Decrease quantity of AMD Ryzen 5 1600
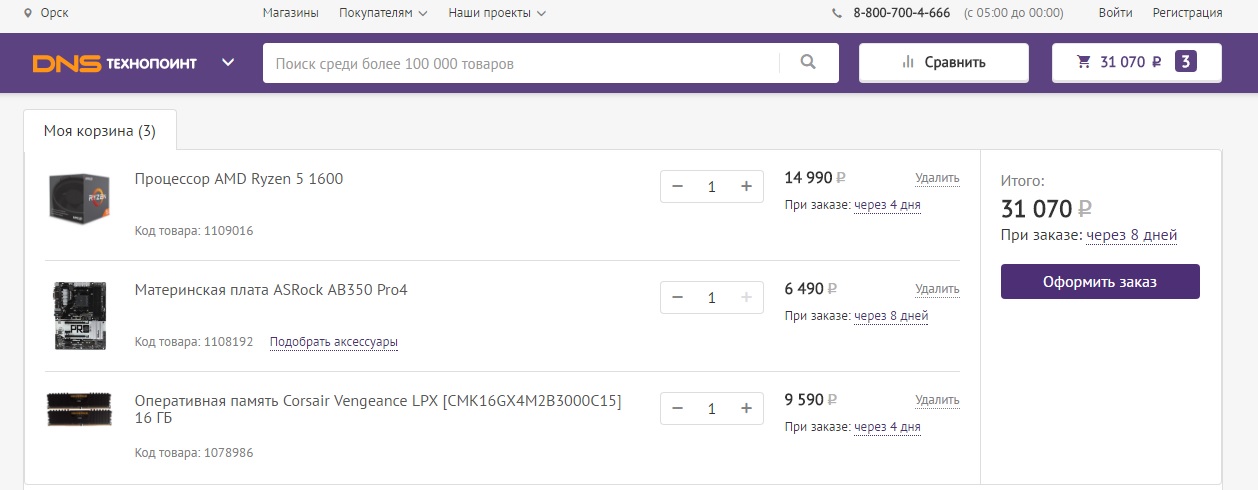 pyautogui.click(x=678, y=186)
